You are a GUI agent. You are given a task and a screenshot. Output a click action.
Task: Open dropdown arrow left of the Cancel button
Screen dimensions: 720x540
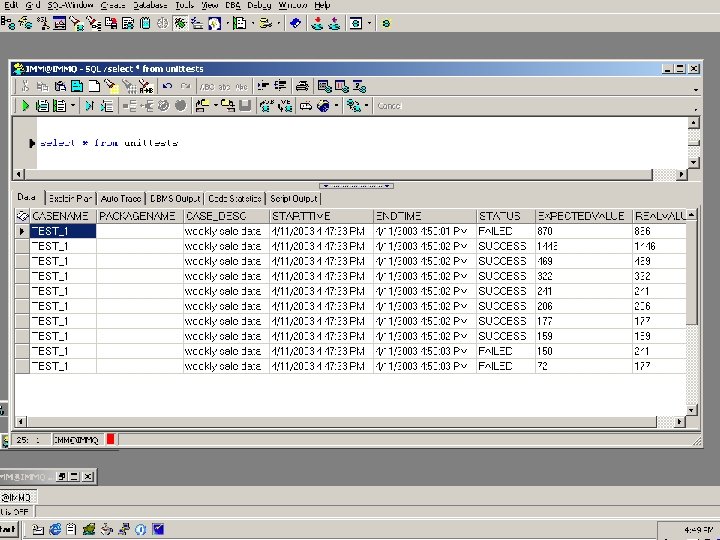(x=366, y=106)
